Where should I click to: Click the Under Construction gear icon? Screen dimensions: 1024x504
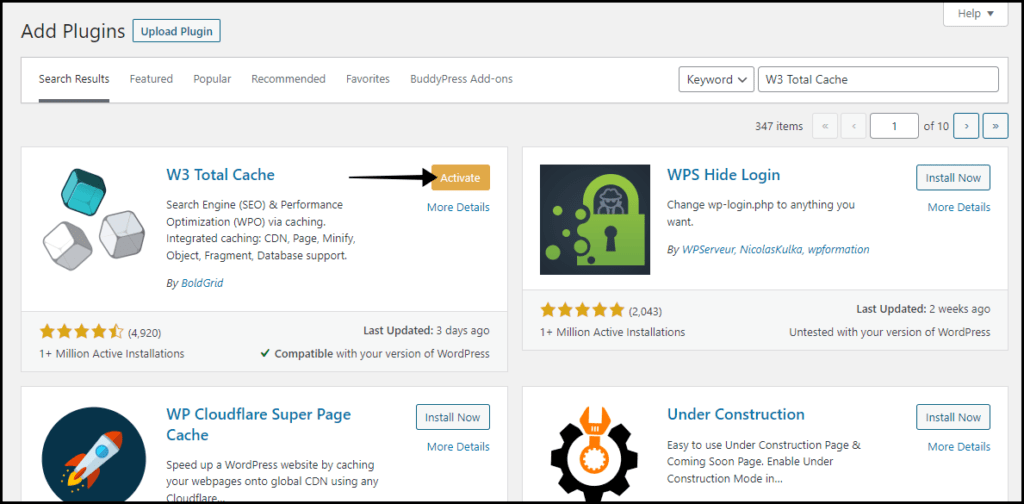[x=595, y=454]
